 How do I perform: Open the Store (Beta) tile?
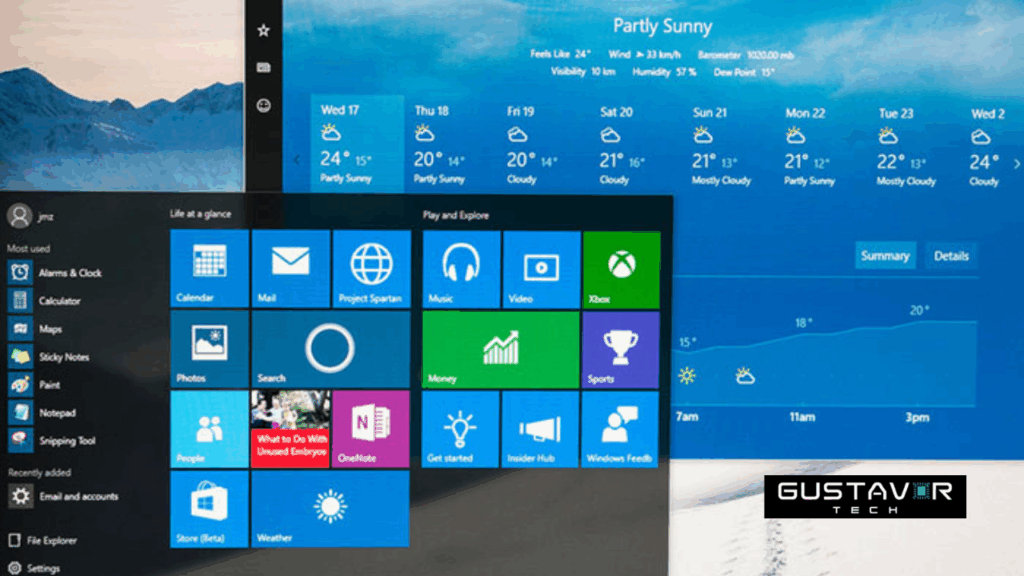point(210,509)
